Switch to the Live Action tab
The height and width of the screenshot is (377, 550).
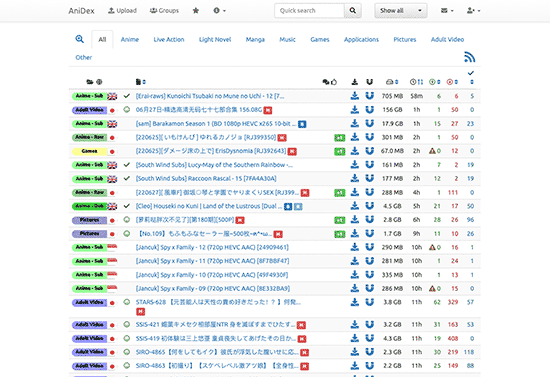pos(169,39)
